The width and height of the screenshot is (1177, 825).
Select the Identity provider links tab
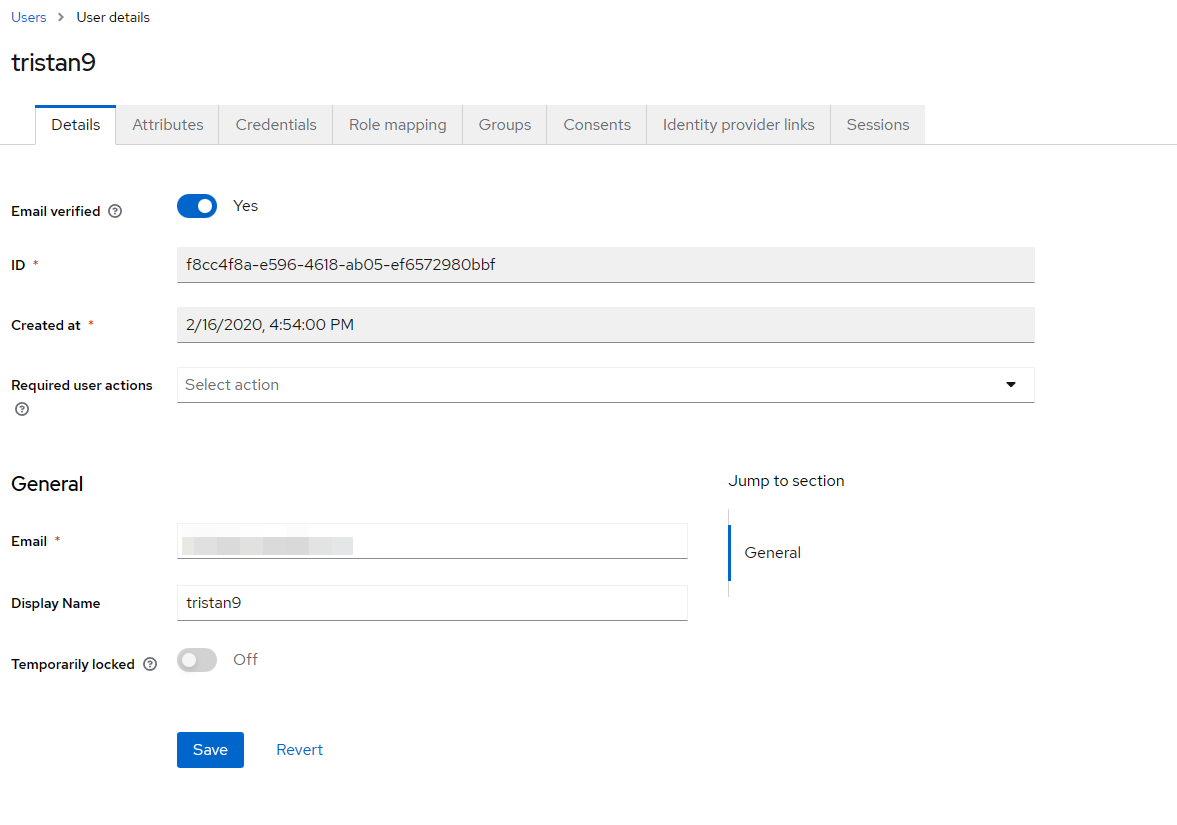tap(738, 124)
